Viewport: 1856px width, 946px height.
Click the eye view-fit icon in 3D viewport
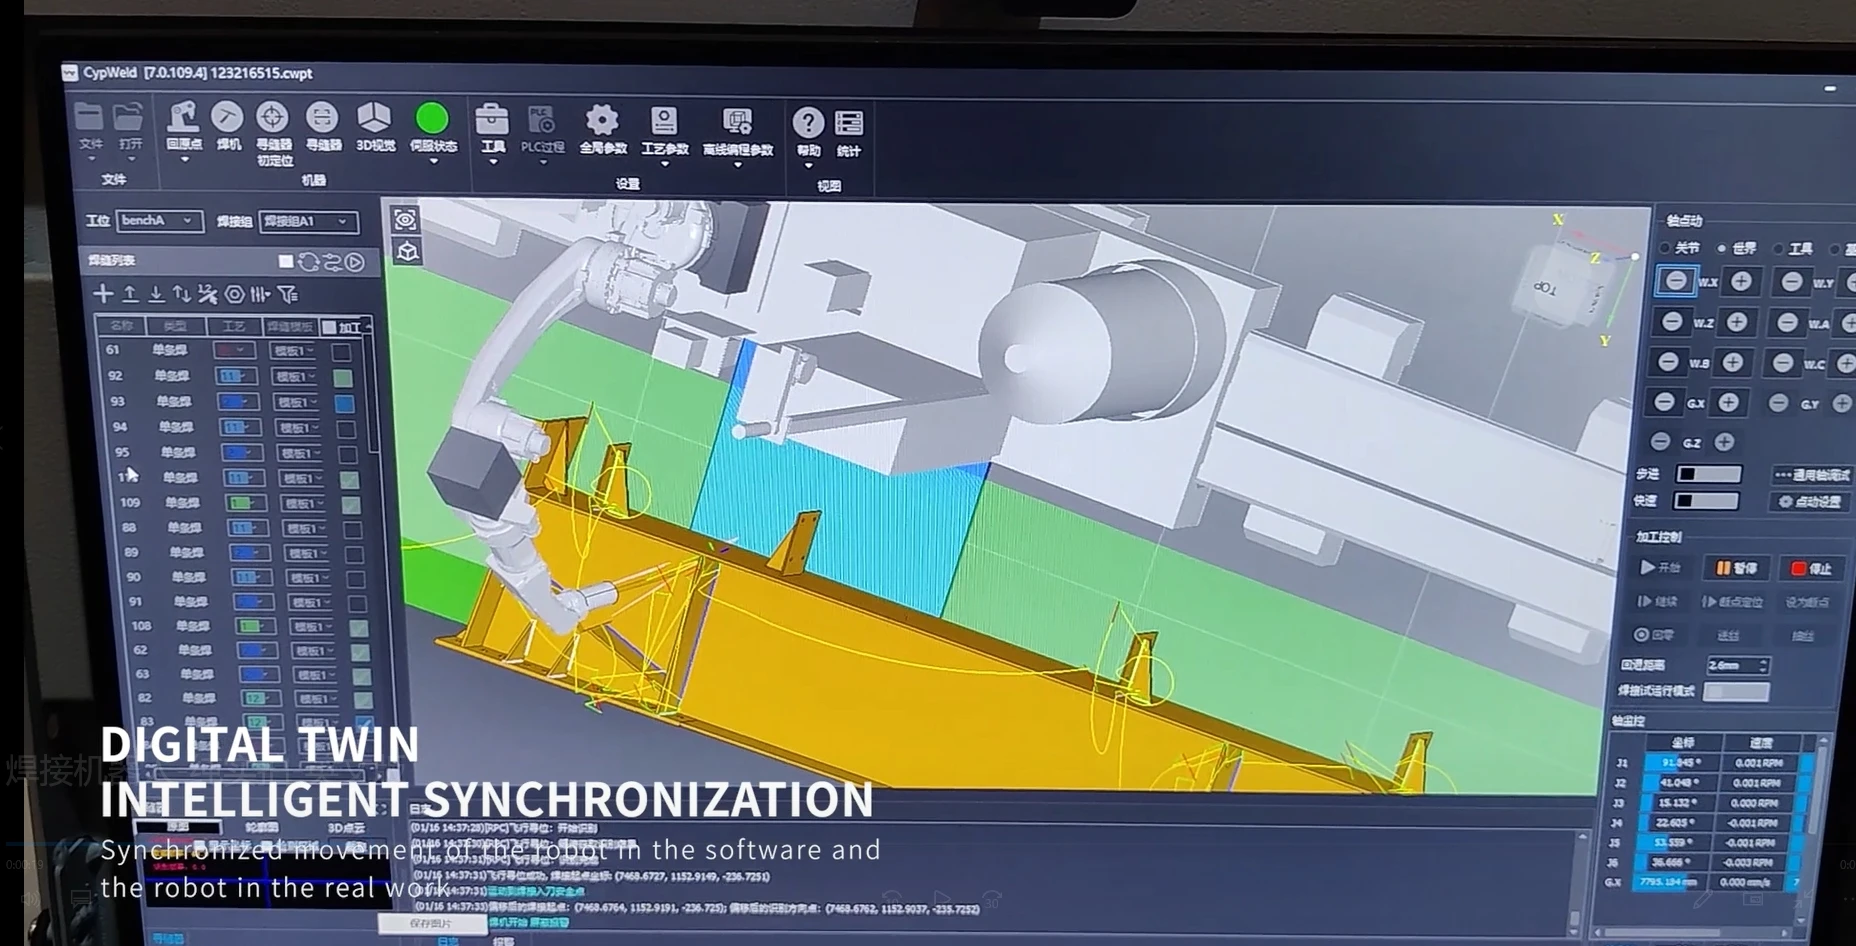coord(405,219)
